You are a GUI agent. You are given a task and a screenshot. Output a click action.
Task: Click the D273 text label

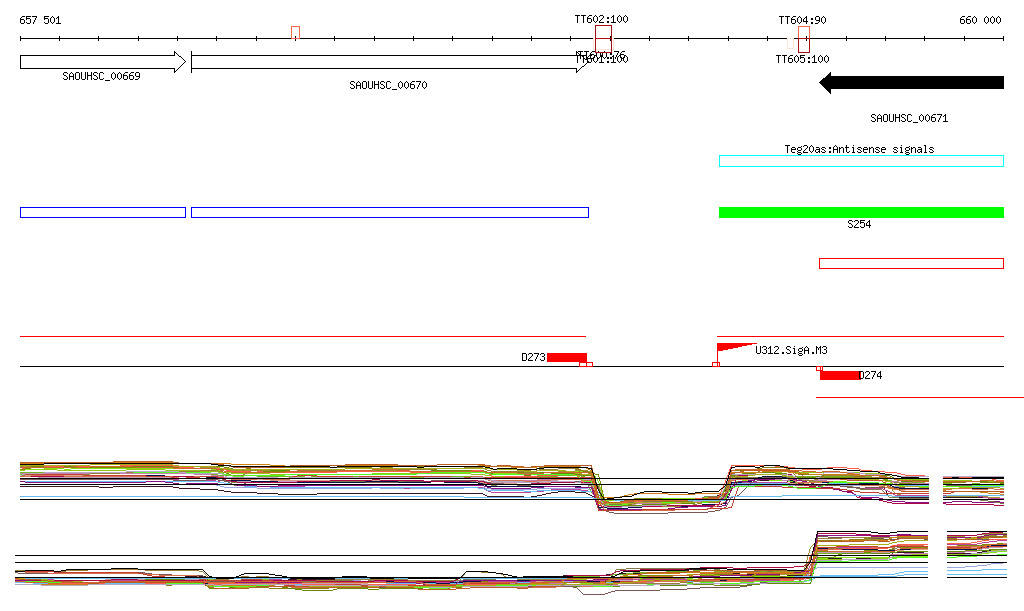point(534,357)
